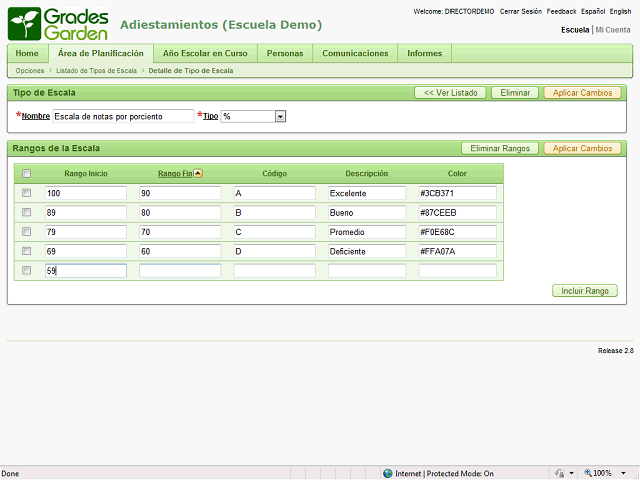Click the Eliminar Rangos button

(x=500, y=148)
